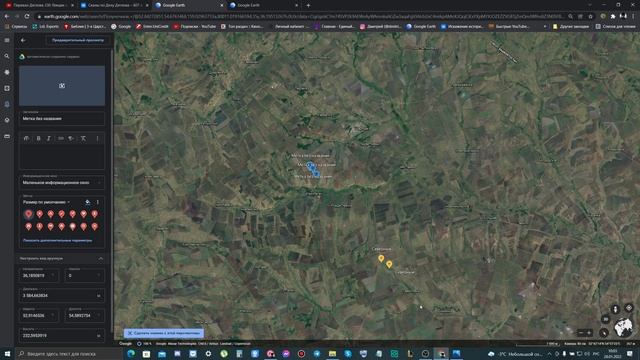Screen dimensions: 640x360
Task: Click capture this view button on map
Action: pyautogui.click(x=164, y=333)
